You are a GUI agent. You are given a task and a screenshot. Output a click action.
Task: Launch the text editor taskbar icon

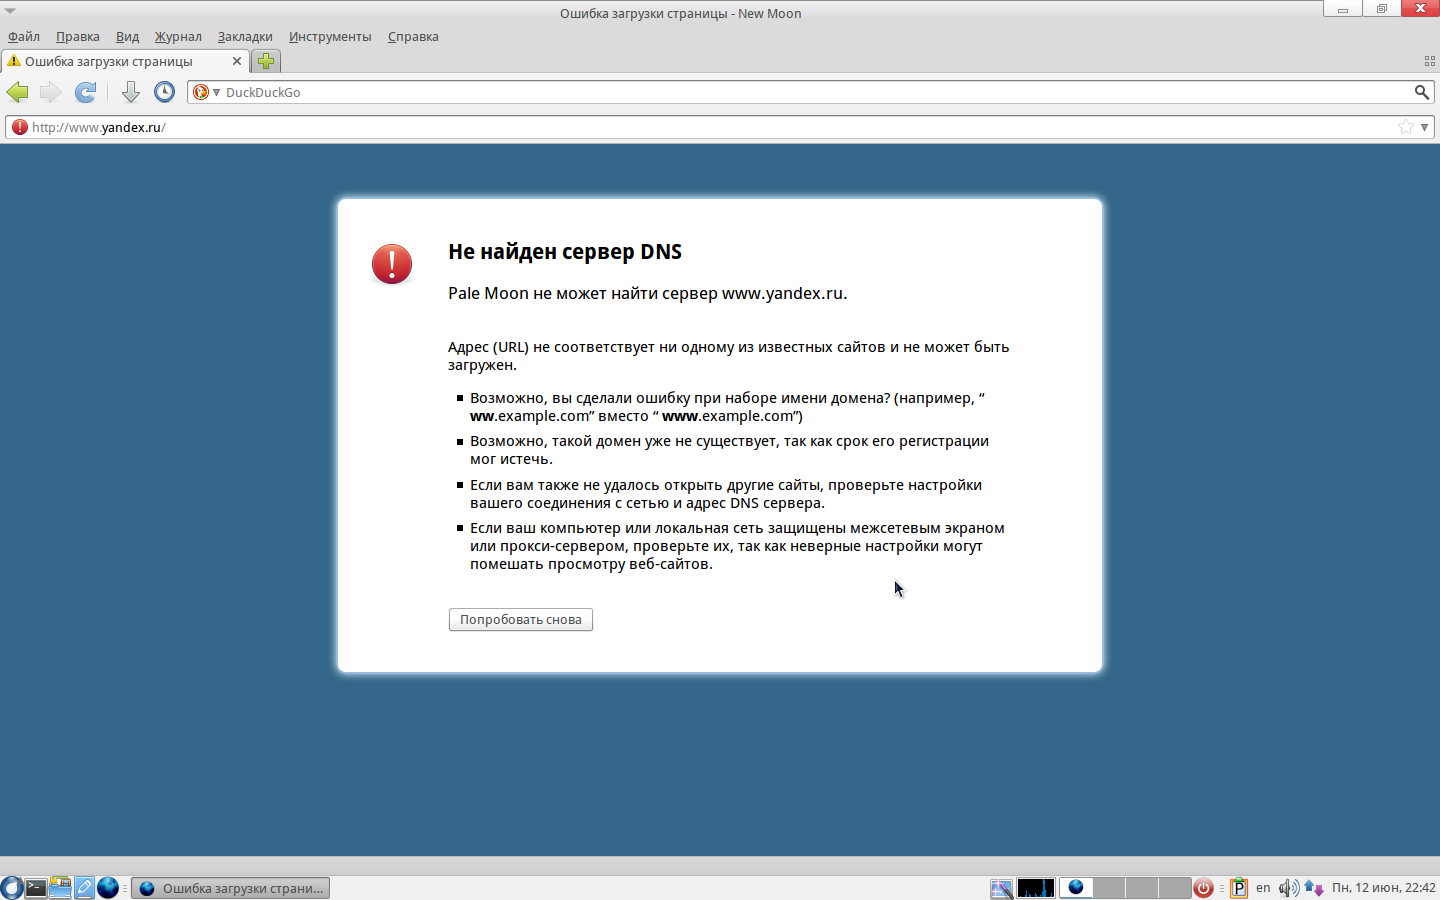tap(84, 888)
